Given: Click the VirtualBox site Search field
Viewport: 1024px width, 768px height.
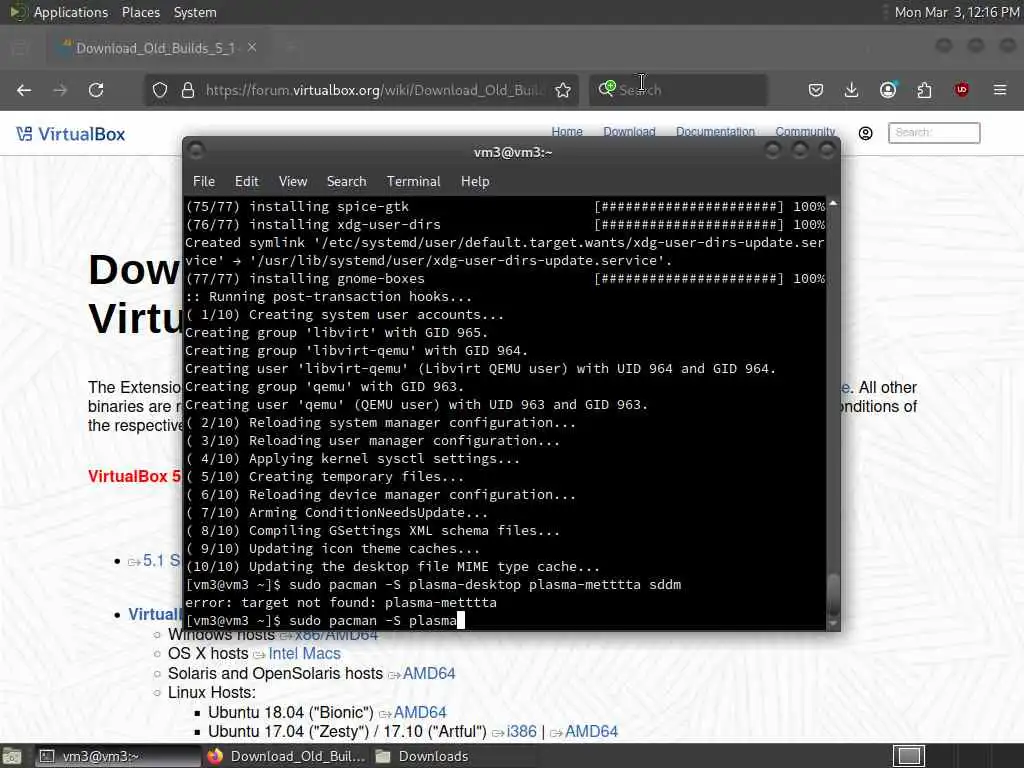Looking at the screenshot, I should tap(934, 133).
